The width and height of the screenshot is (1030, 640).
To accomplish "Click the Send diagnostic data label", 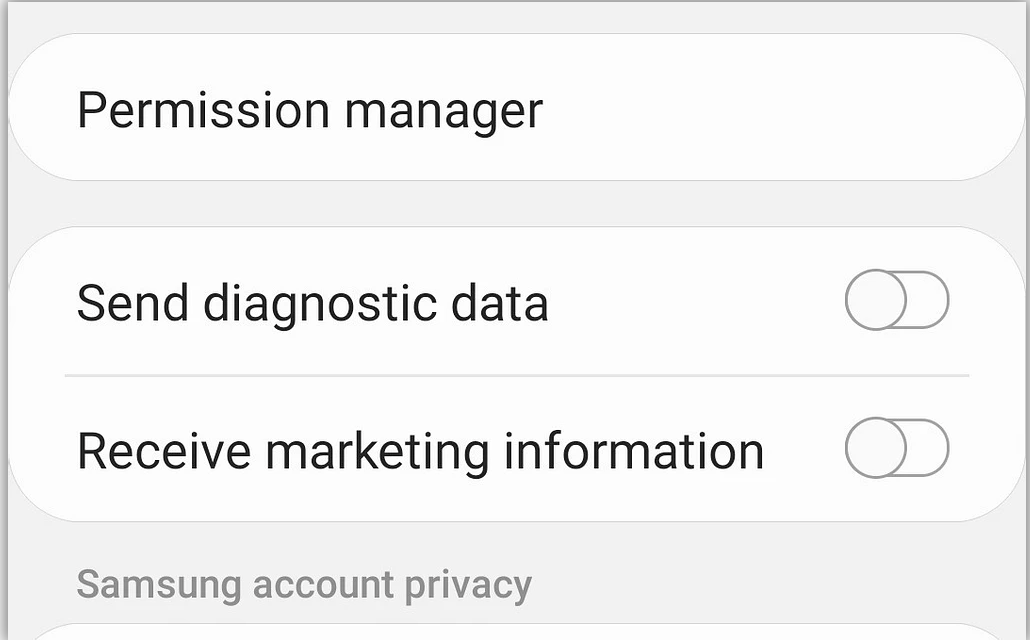I will click(312, 302).
